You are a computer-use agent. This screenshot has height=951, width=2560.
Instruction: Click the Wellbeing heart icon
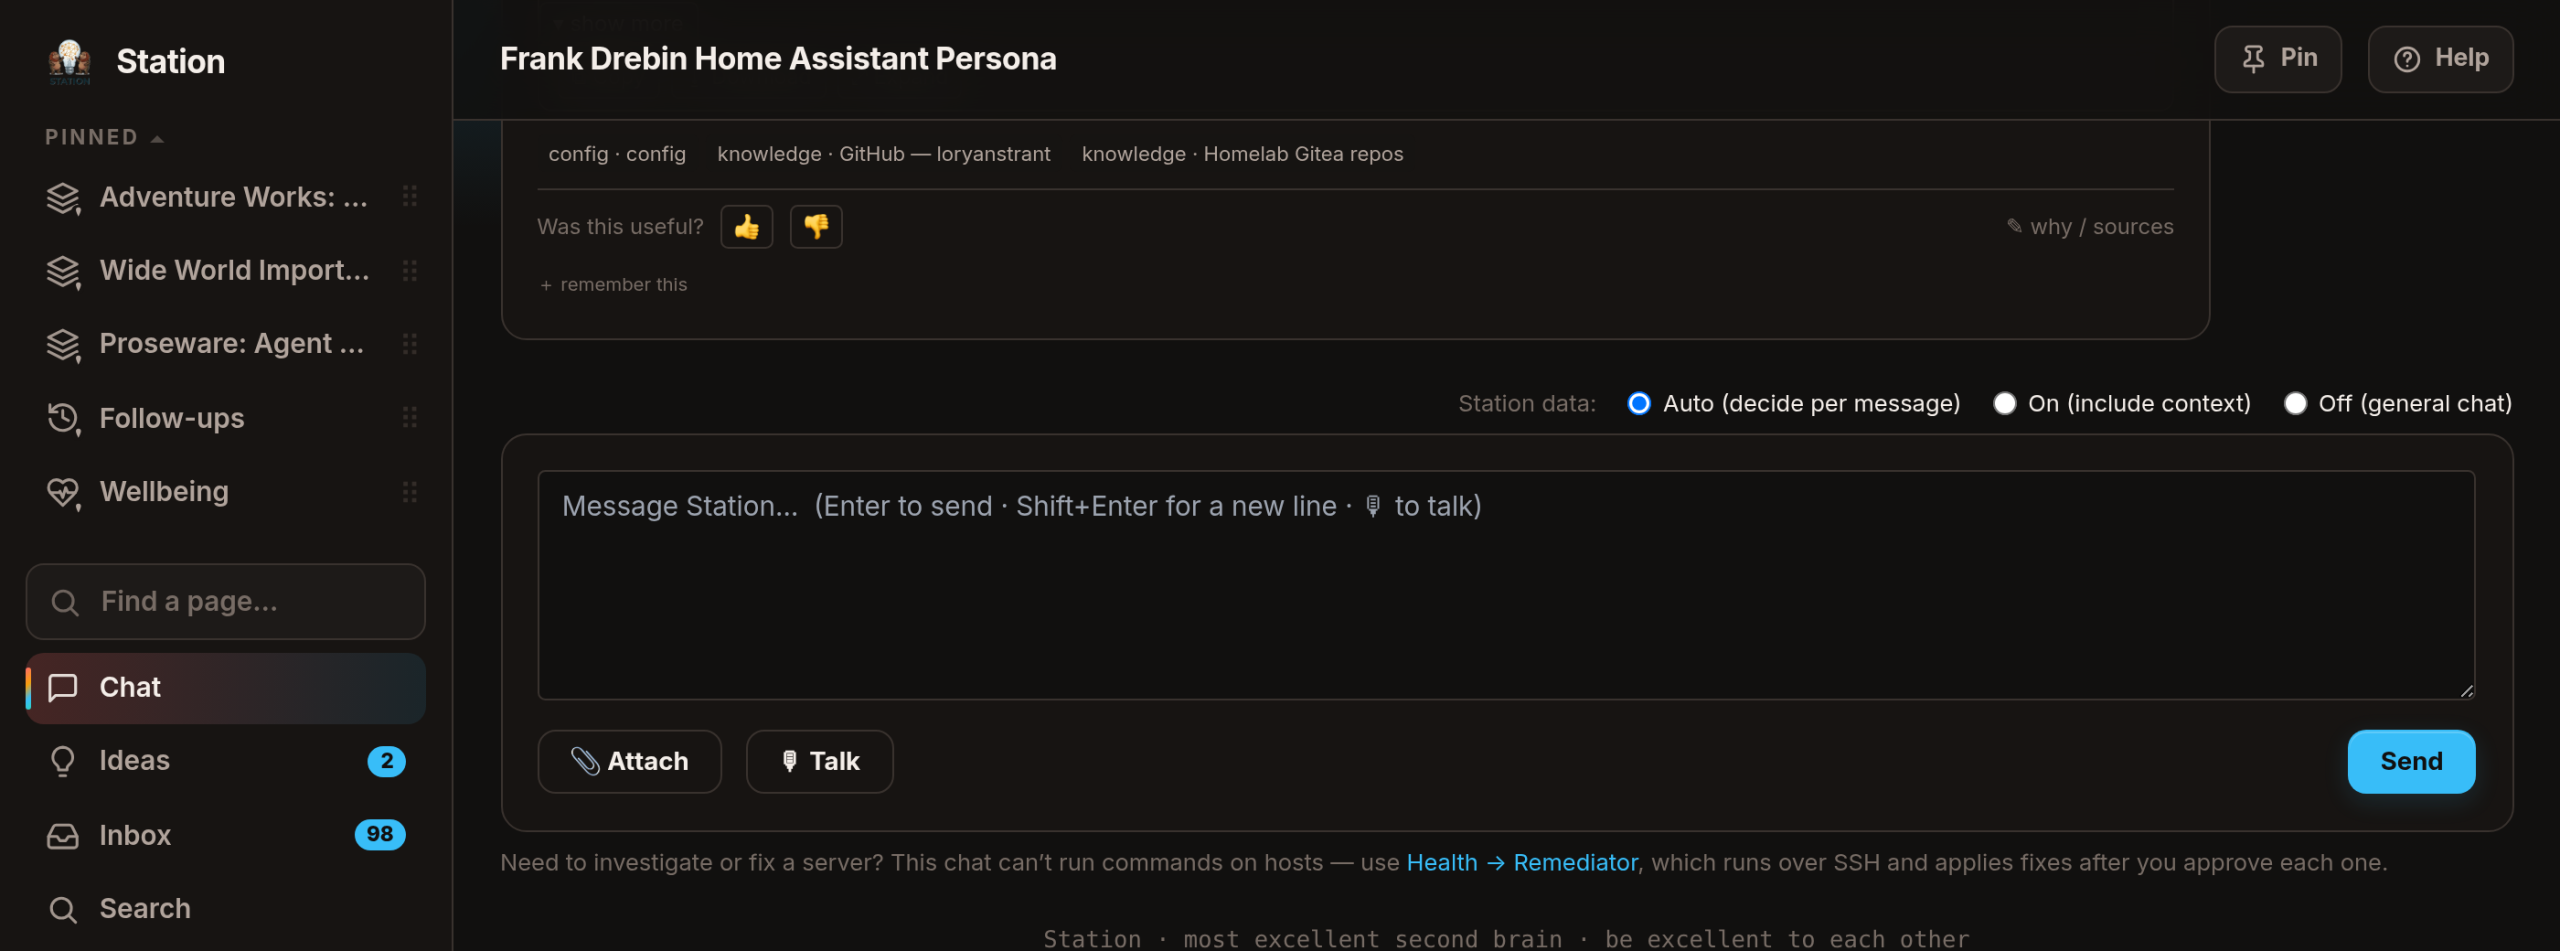pos(63,492)
